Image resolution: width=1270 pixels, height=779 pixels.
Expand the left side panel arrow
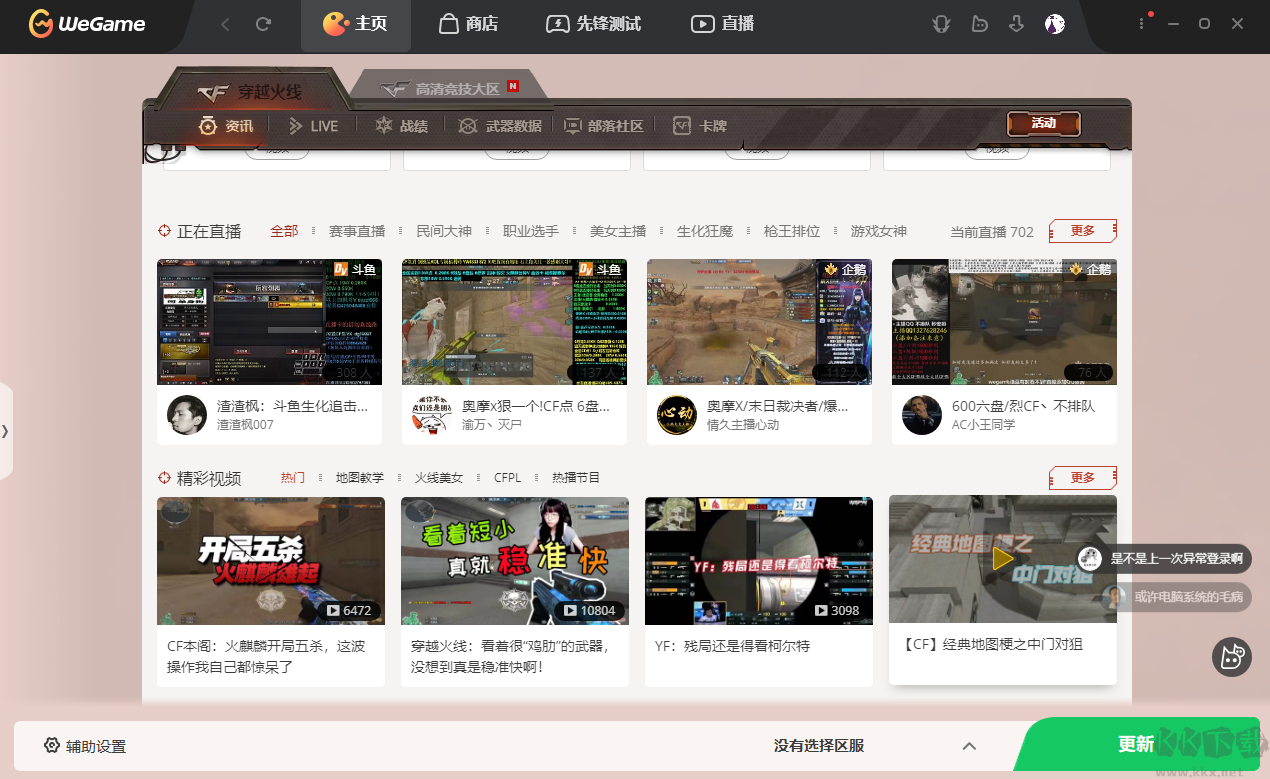[x=6, y=431]
